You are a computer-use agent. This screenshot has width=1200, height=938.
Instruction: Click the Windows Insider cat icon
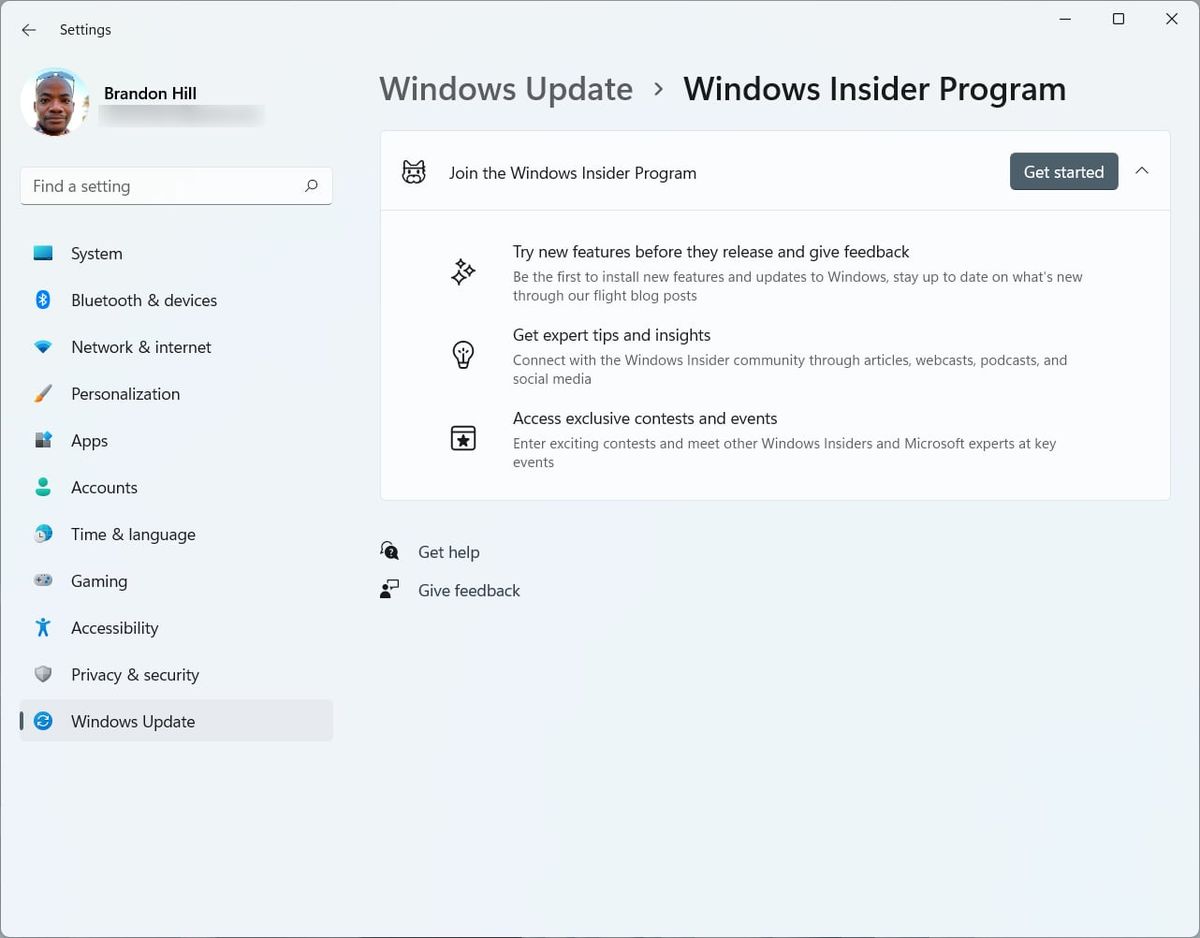[413, 172]
